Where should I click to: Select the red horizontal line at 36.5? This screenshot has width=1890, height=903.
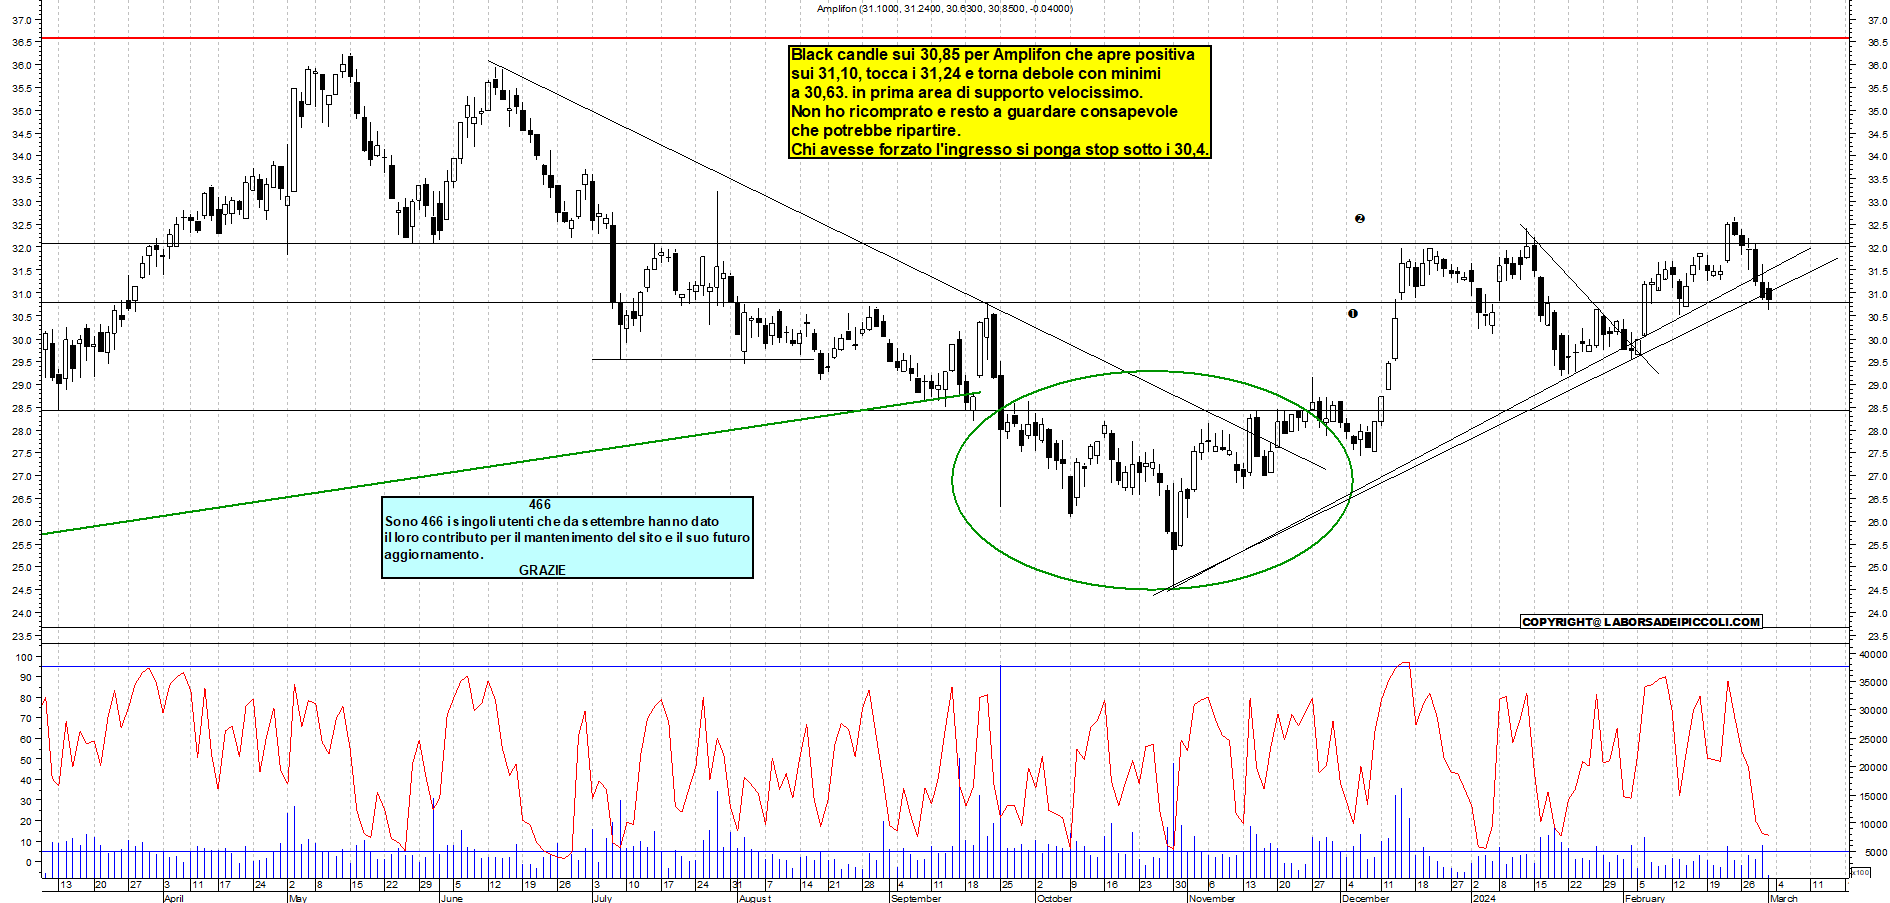click(x=945, y=38)
